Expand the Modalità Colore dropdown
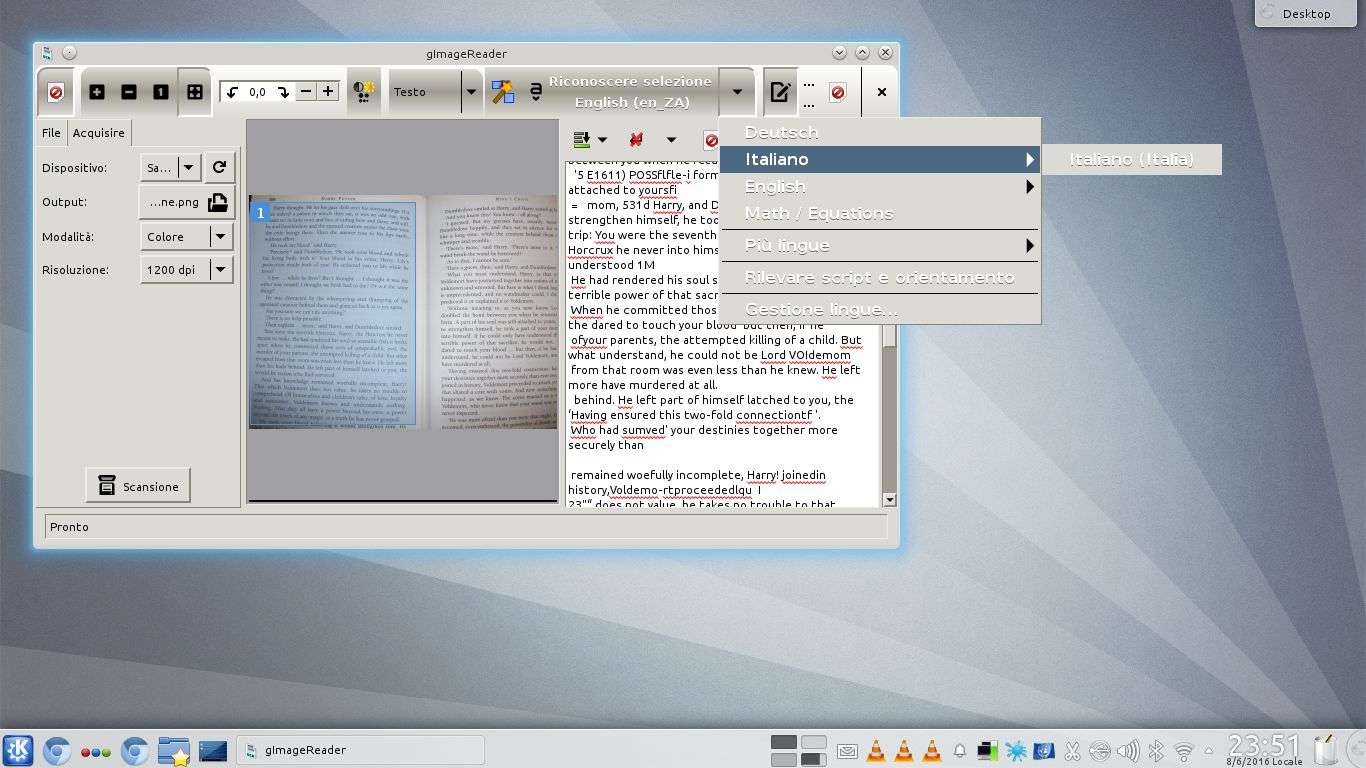Image resolution: width=1366 pixels, height=768 pixels. point(219,237)
